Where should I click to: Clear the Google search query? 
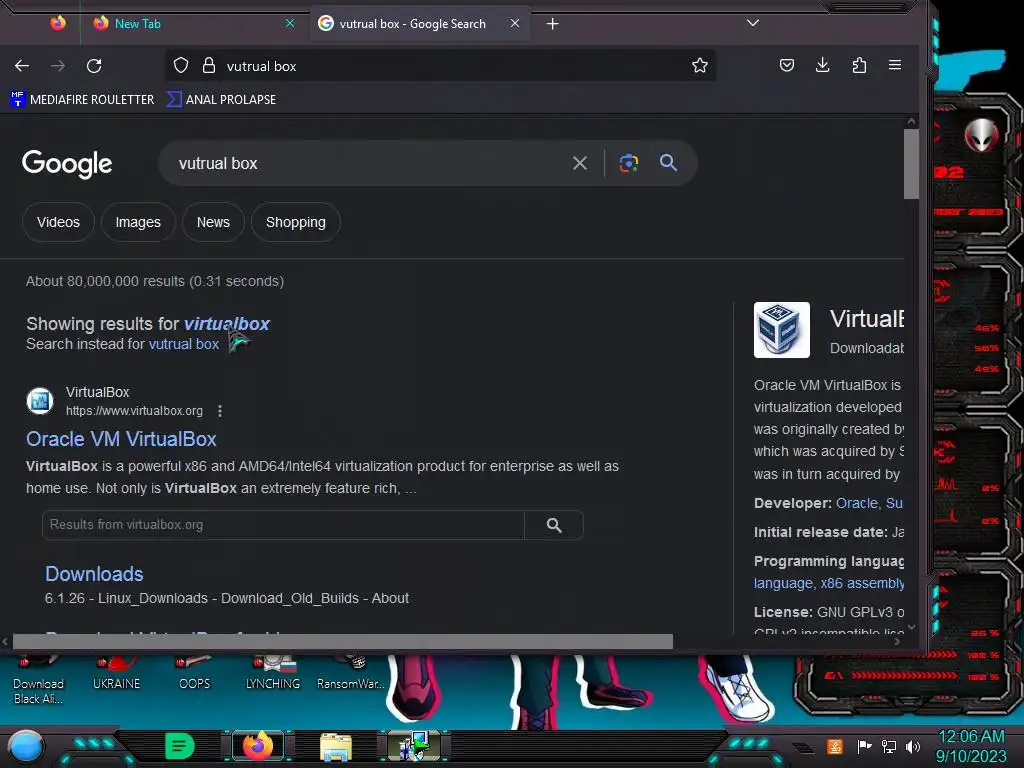point(579,163)
